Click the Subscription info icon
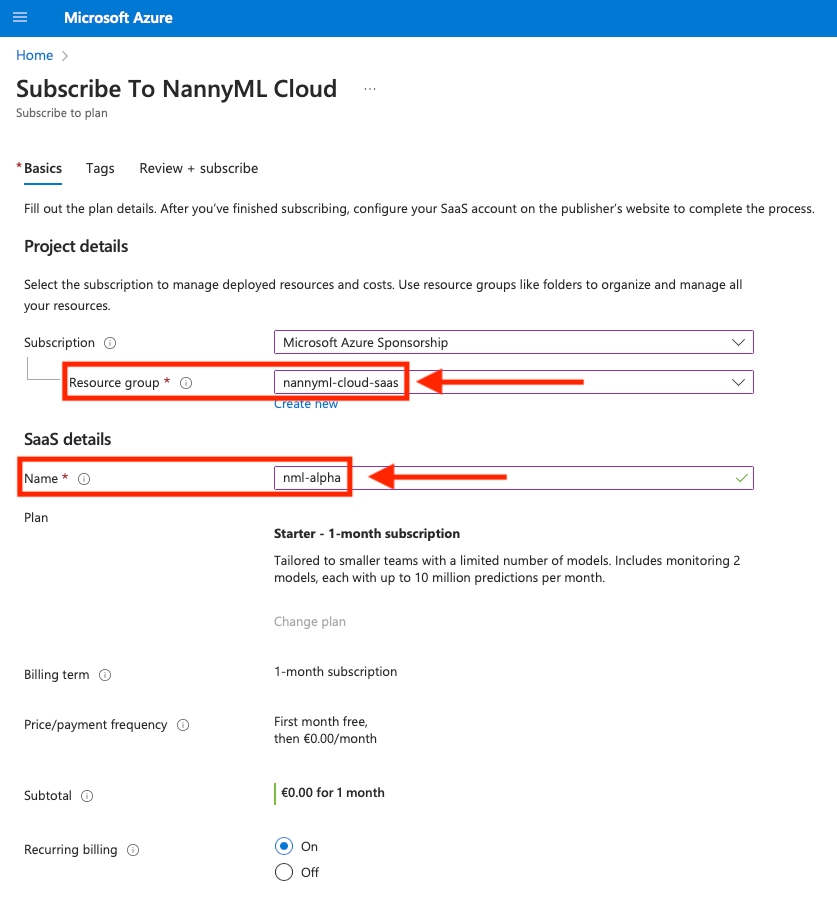The width and height of the screenshot is (837, 917). pos(110,343)
